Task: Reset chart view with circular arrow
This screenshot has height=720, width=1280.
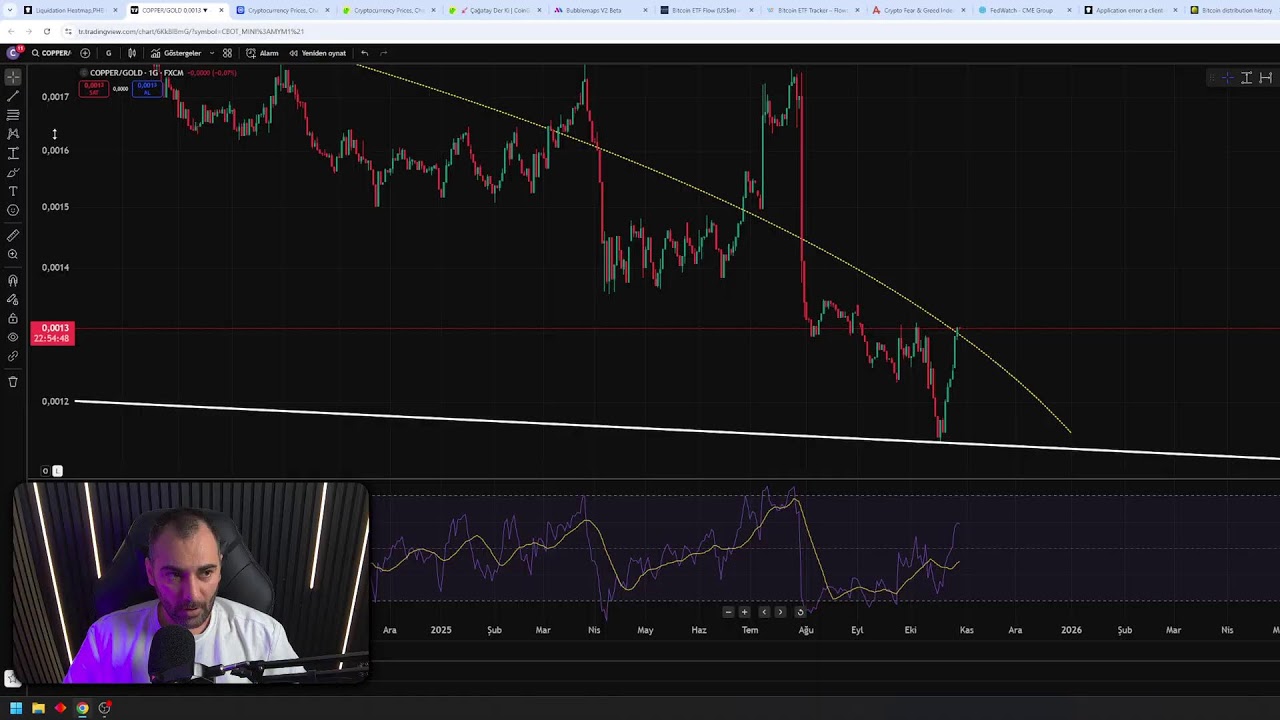Action: point(800,612)
